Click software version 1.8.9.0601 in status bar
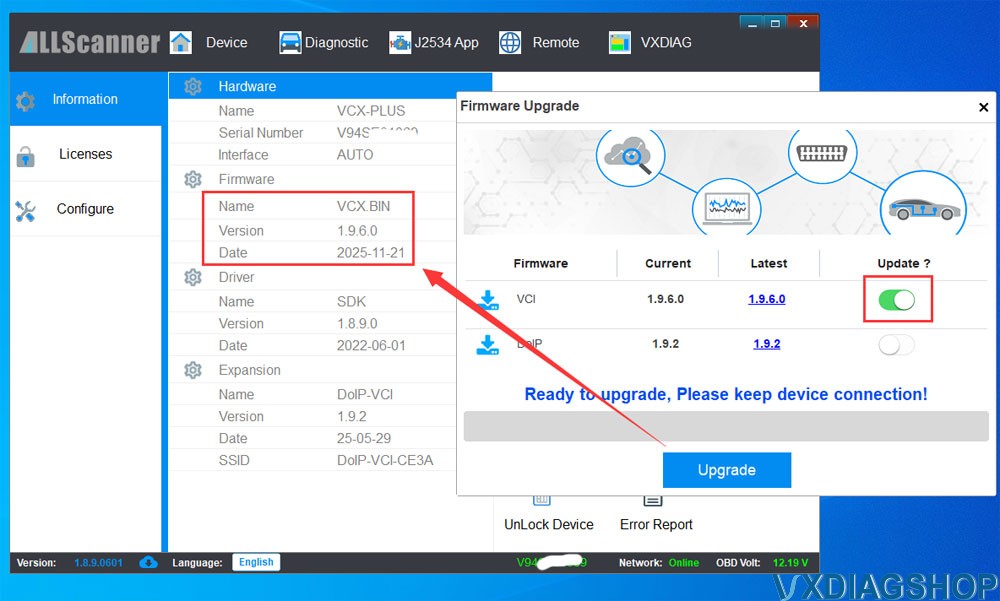Screen dimensions: 1000x601 point(98,563)
